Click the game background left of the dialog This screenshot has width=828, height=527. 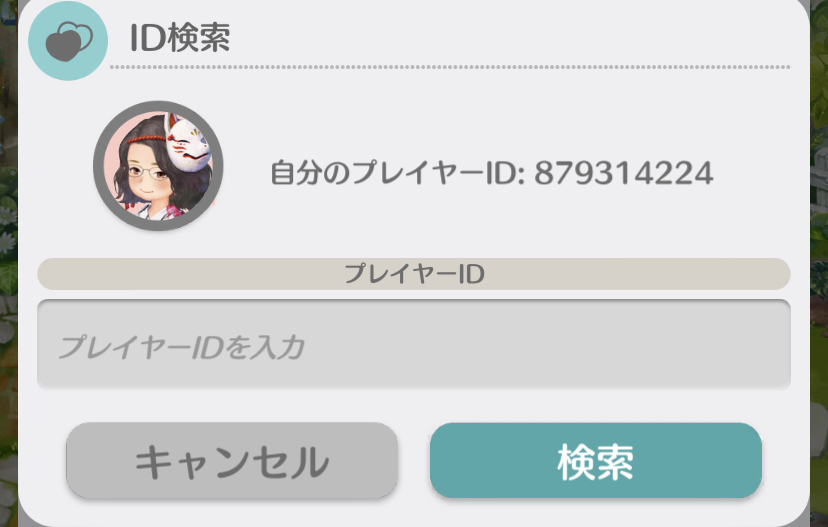8,264
